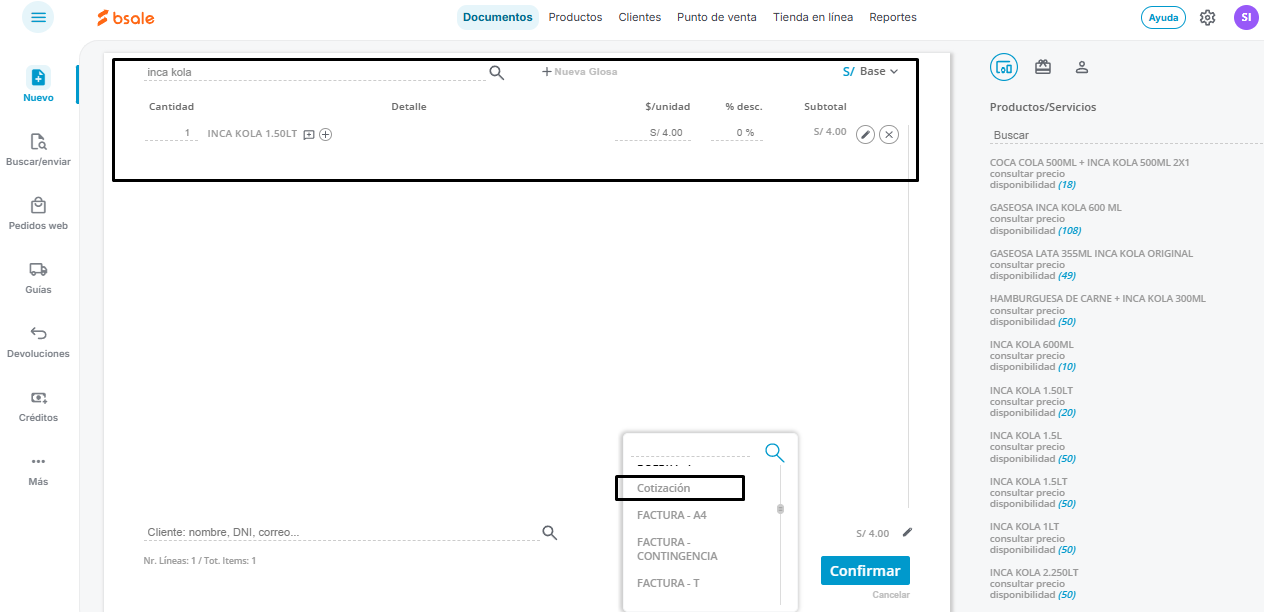Click the document type search magnifier
The width and height of the screenshot is (1264, 612).
774,452
